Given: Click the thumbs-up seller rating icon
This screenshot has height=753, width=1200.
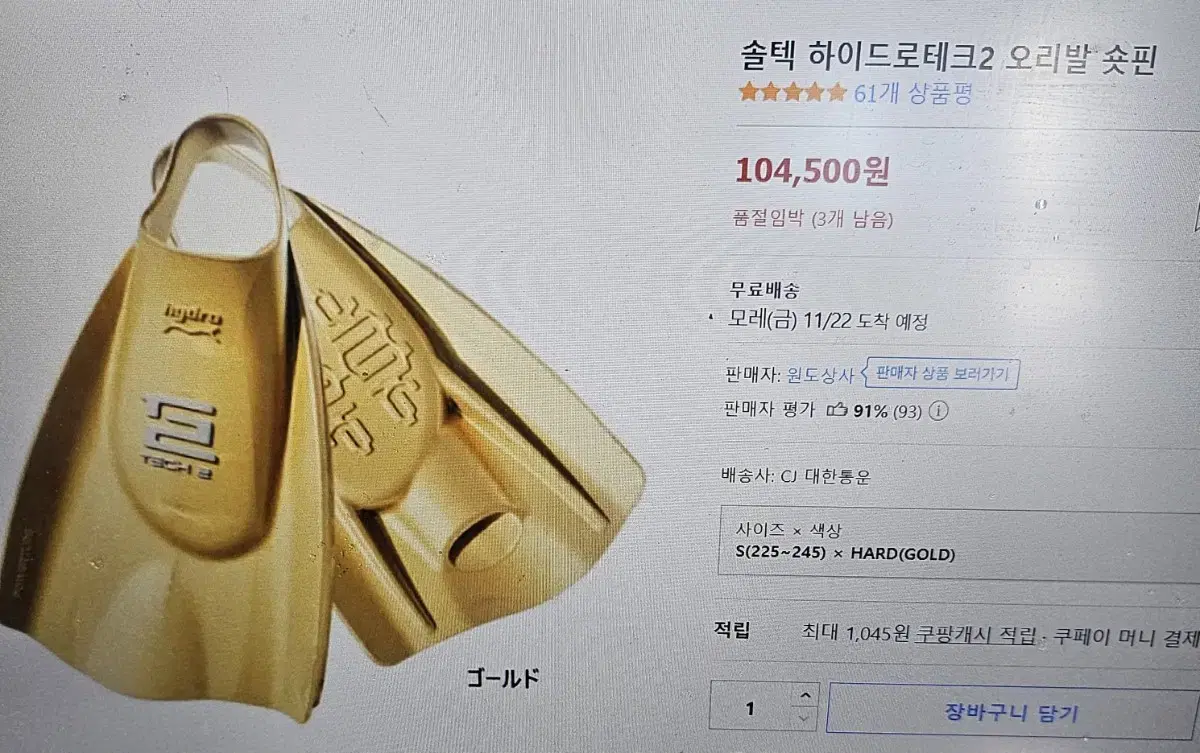Looking at the screenshot, I should tap(836, 409).
